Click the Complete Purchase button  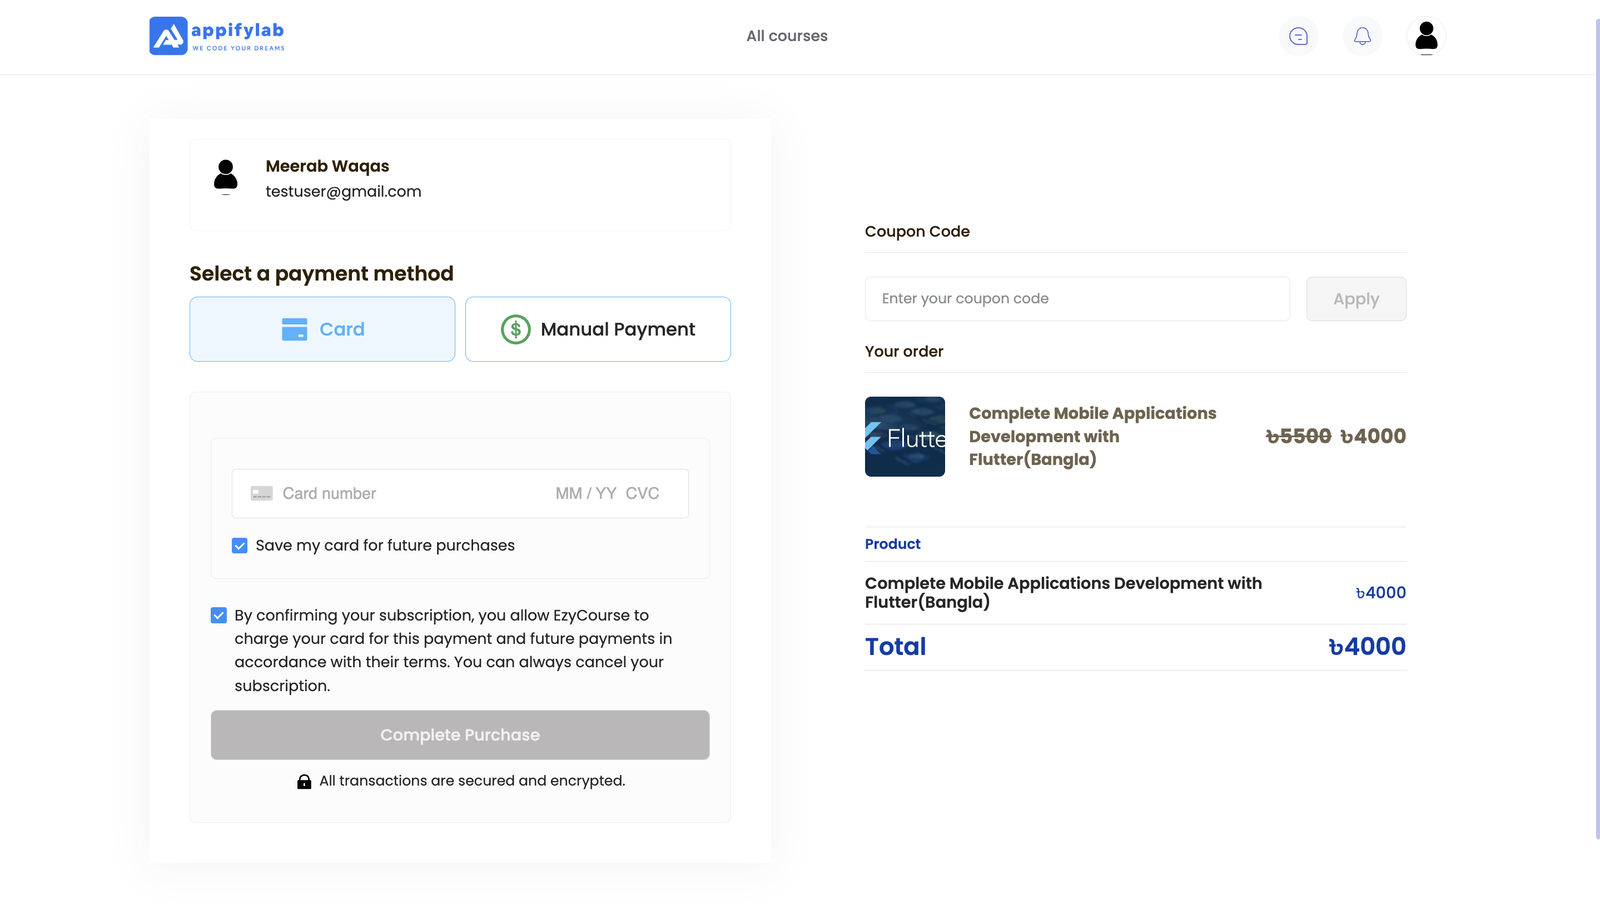click(460, 735)
